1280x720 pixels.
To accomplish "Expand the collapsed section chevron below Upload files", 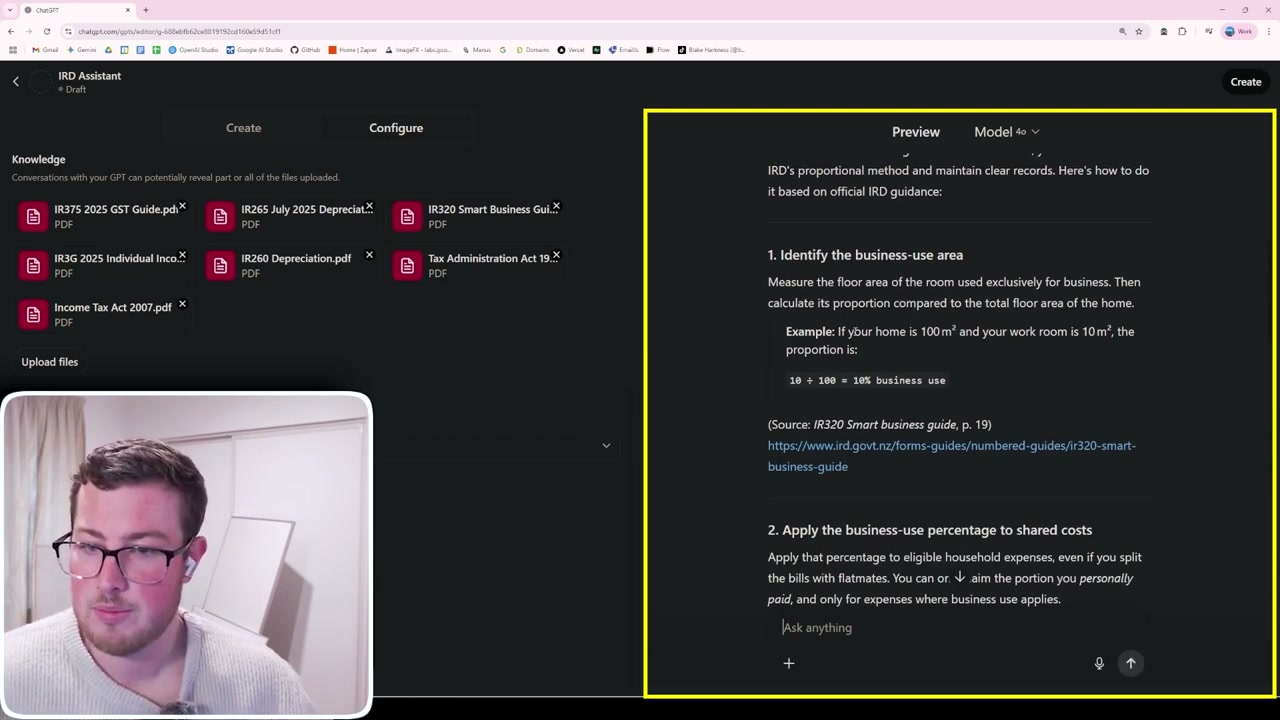I will coord(606,445).
